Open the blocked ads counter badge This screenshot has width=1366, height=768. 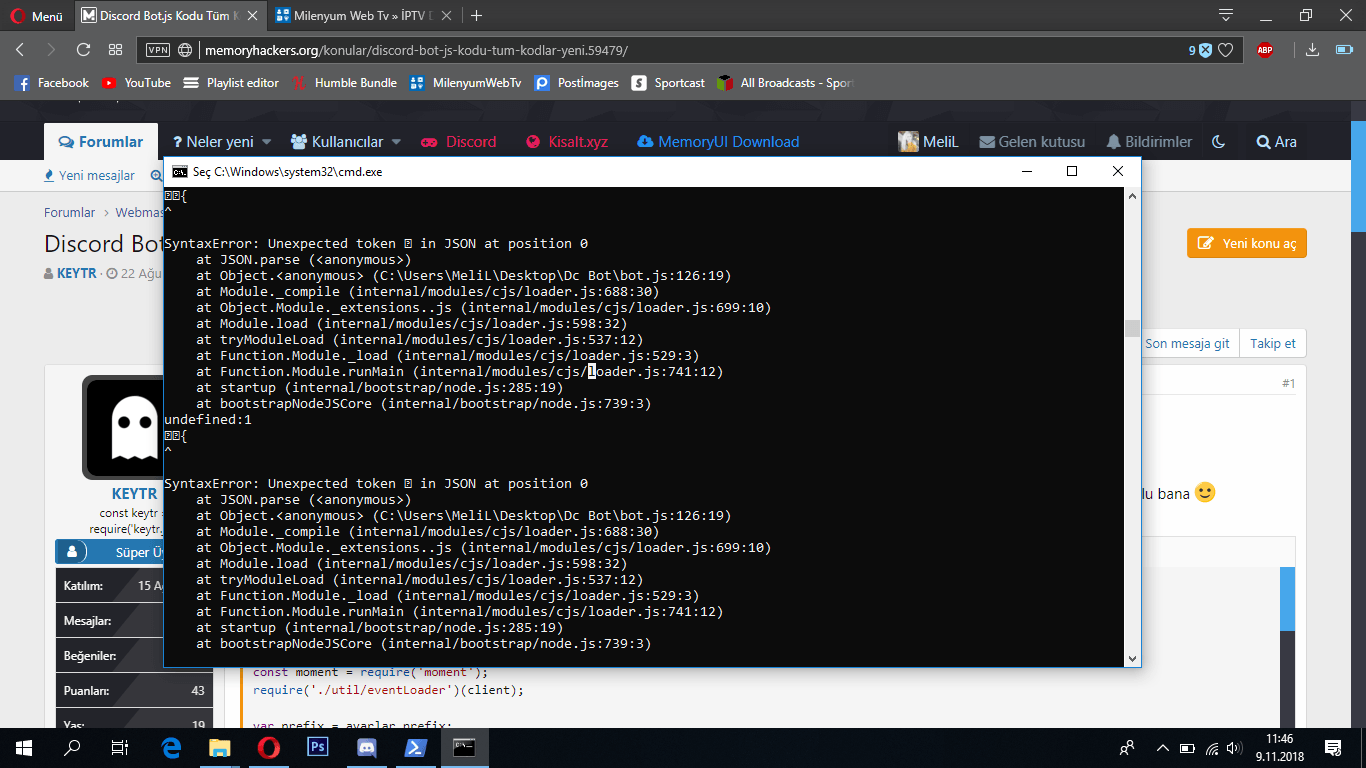click(1200, 50)
